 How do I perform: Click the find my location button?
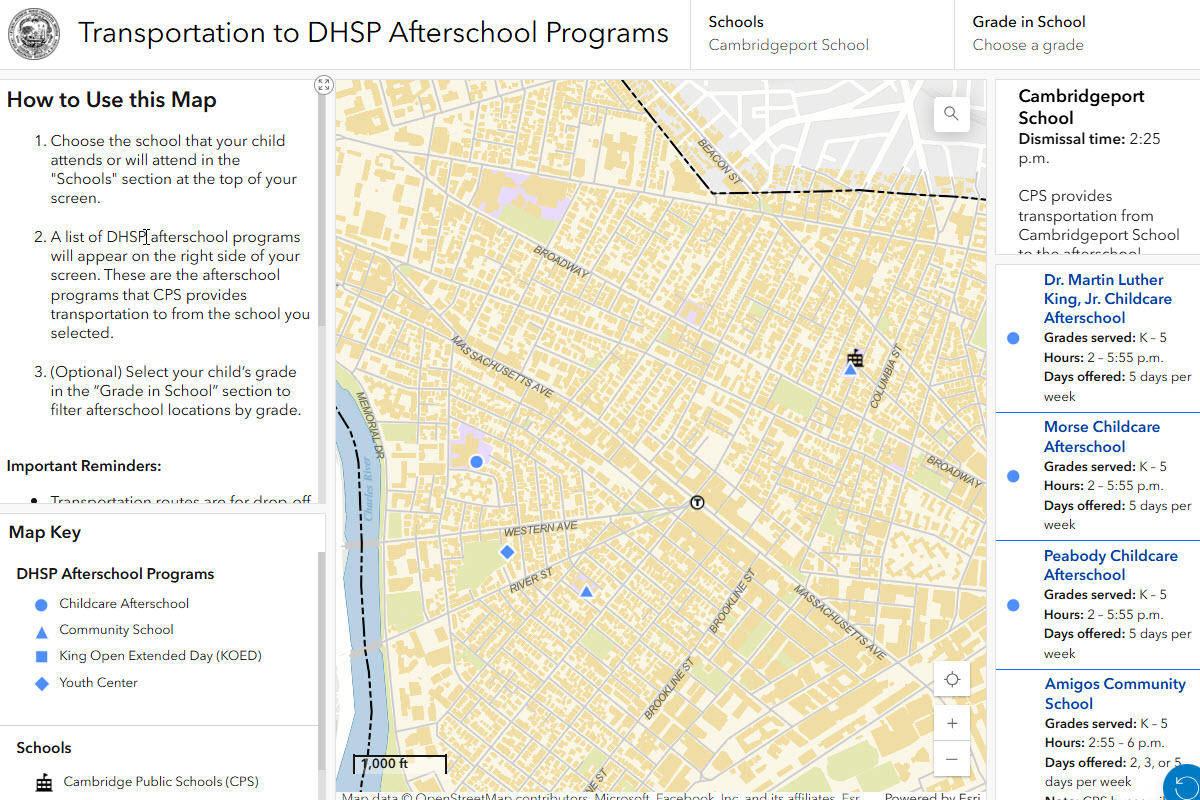pos(951,680)
